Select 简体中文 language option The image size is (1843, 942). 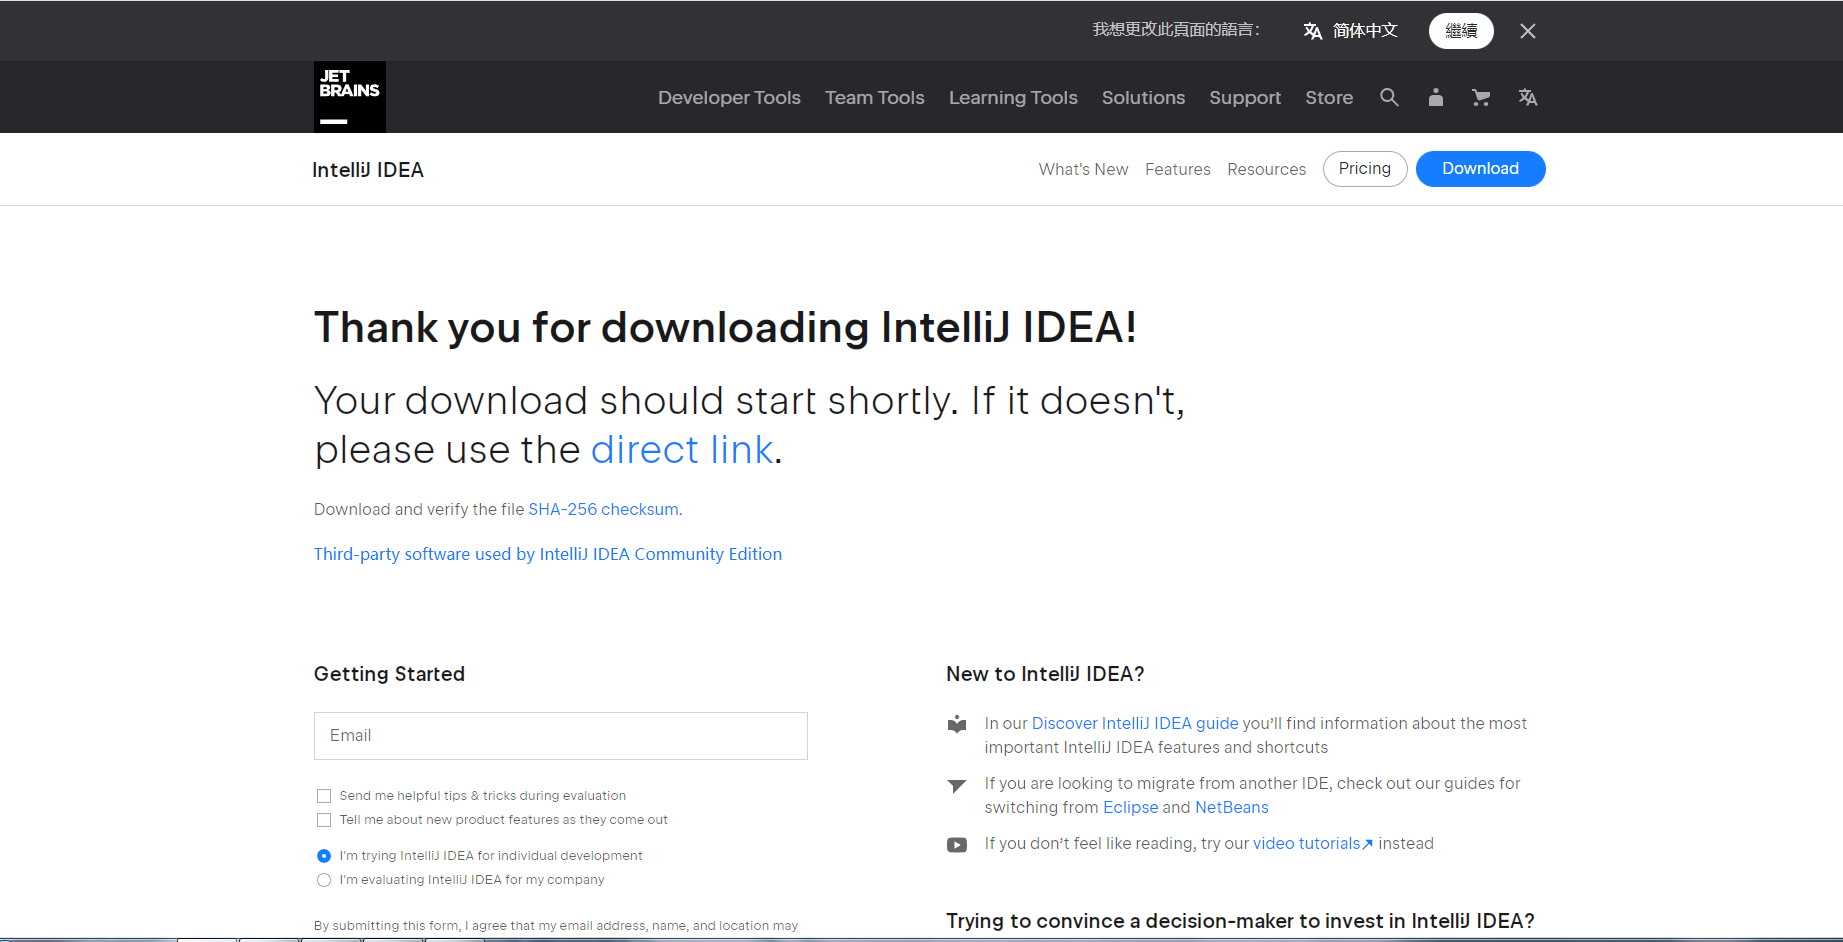(1365, 31)
